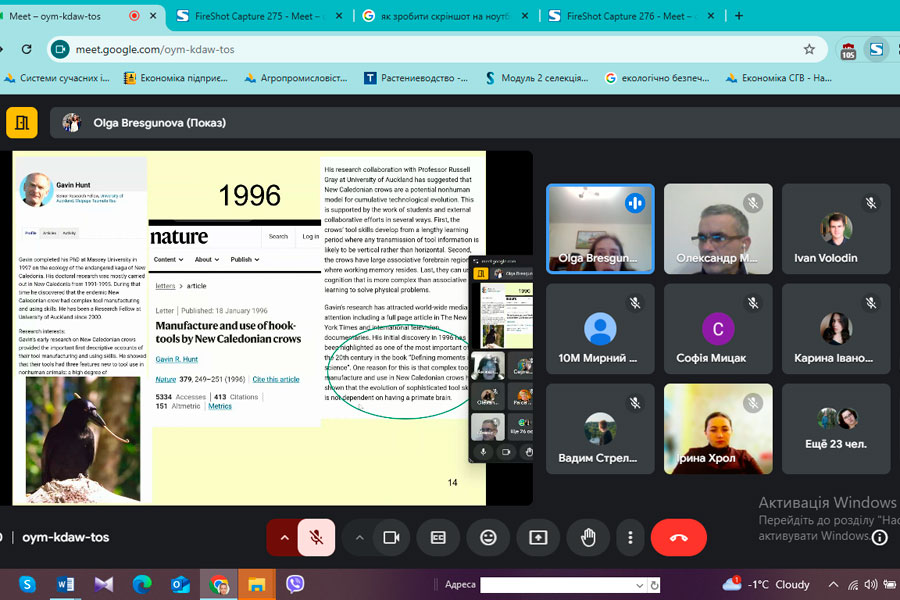
Task: Expand the microphone audio settings arrow
Action: (284, 537)
